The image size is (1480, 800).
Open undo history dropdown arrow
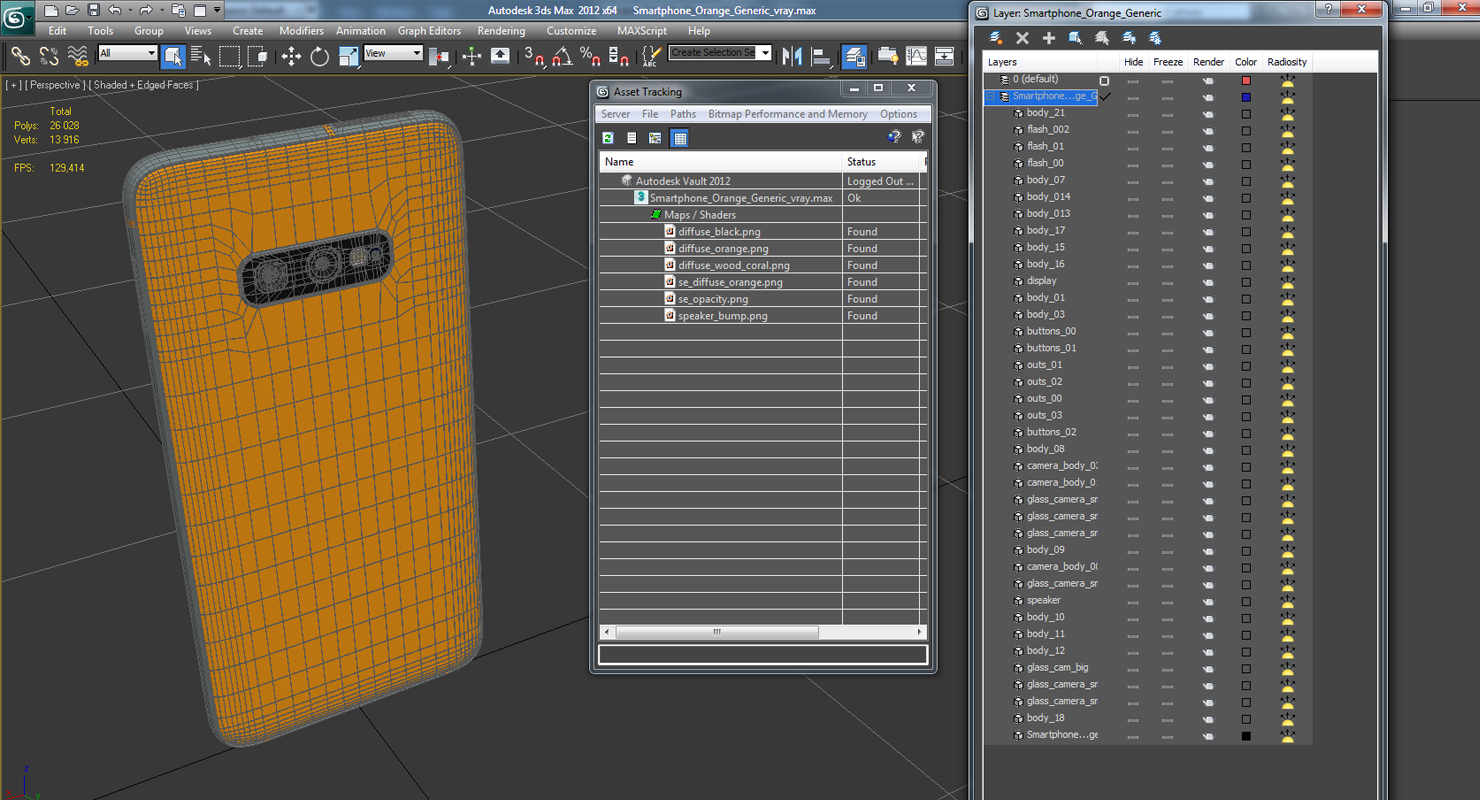(x=130, y=10)
